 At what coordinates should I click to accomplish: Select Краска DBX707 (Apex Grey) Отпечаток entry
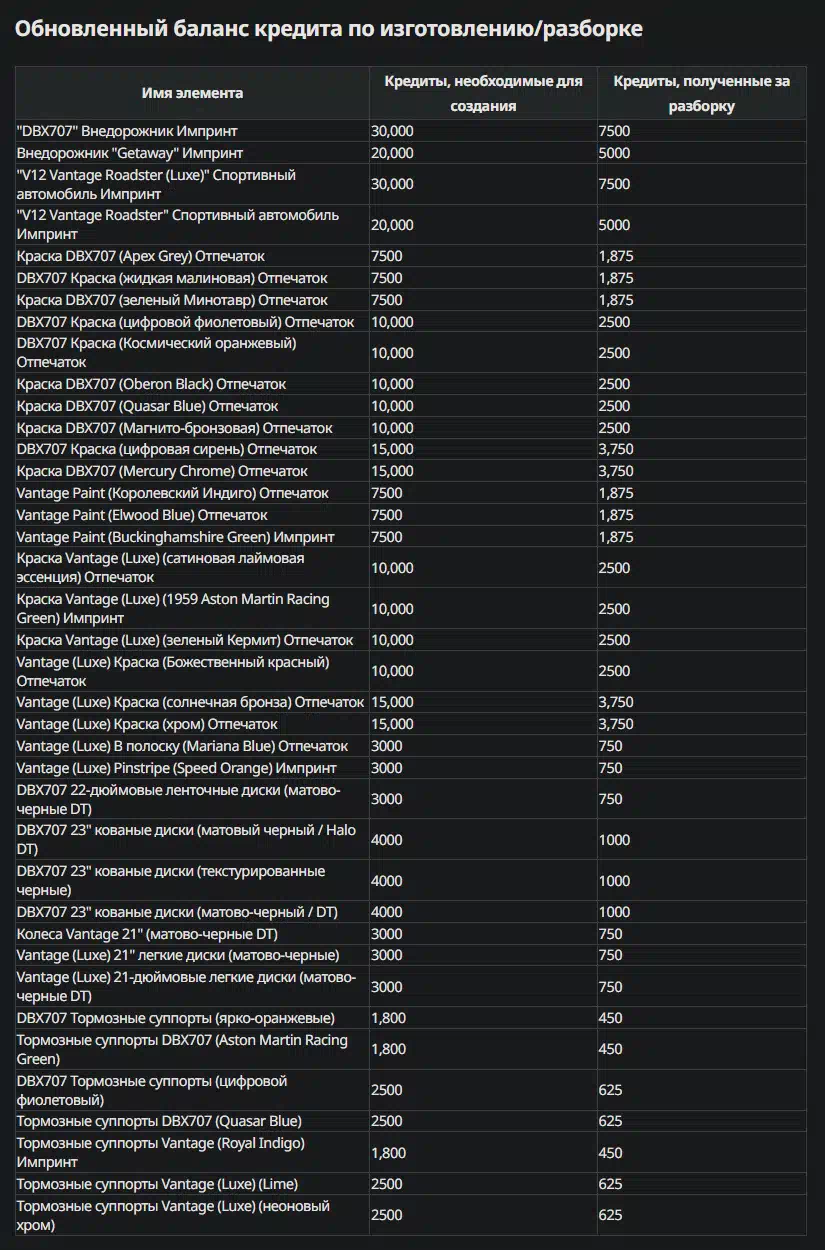point(412,256)
